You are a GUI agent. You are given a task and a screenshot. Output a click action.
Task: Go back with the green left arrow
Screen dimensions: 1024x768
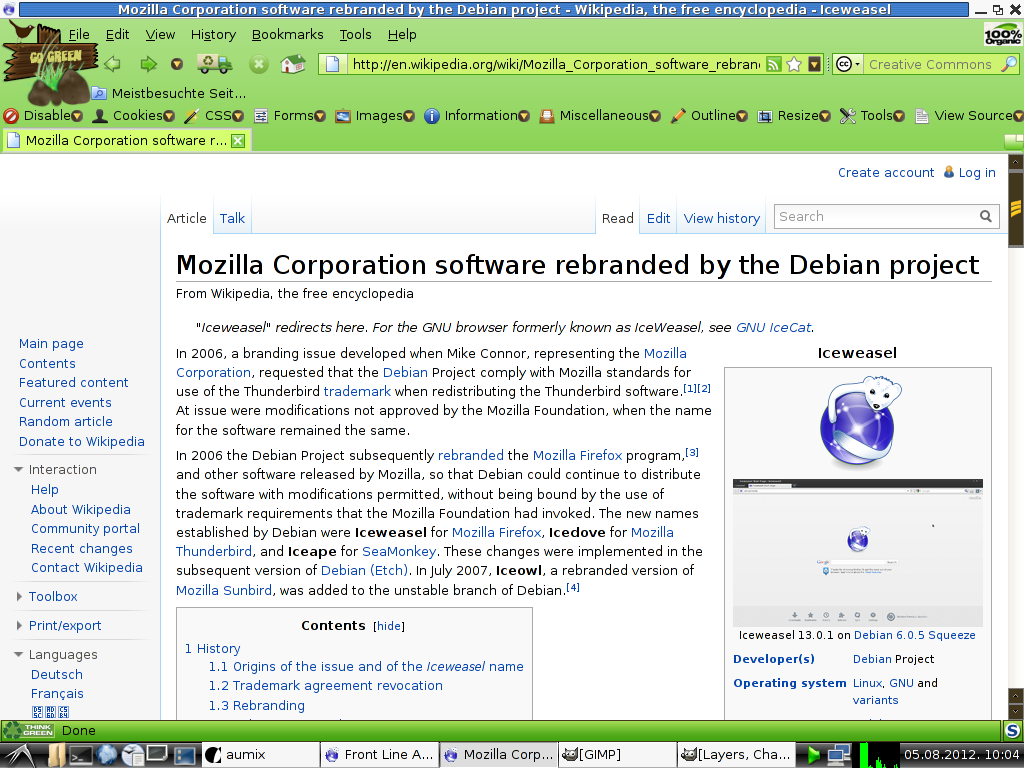tap(112, 64)
